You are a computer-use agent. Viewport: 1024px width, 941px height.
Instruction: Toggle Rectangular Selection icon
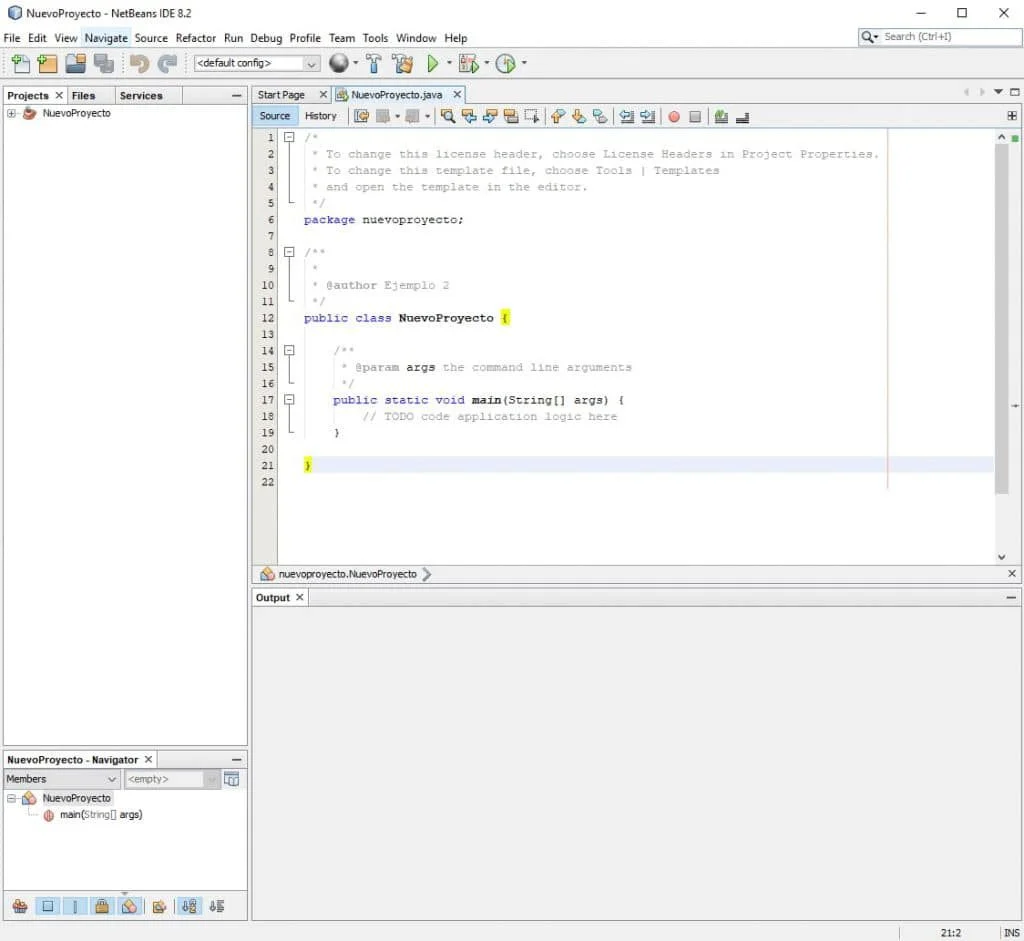[x=532, y=116]
